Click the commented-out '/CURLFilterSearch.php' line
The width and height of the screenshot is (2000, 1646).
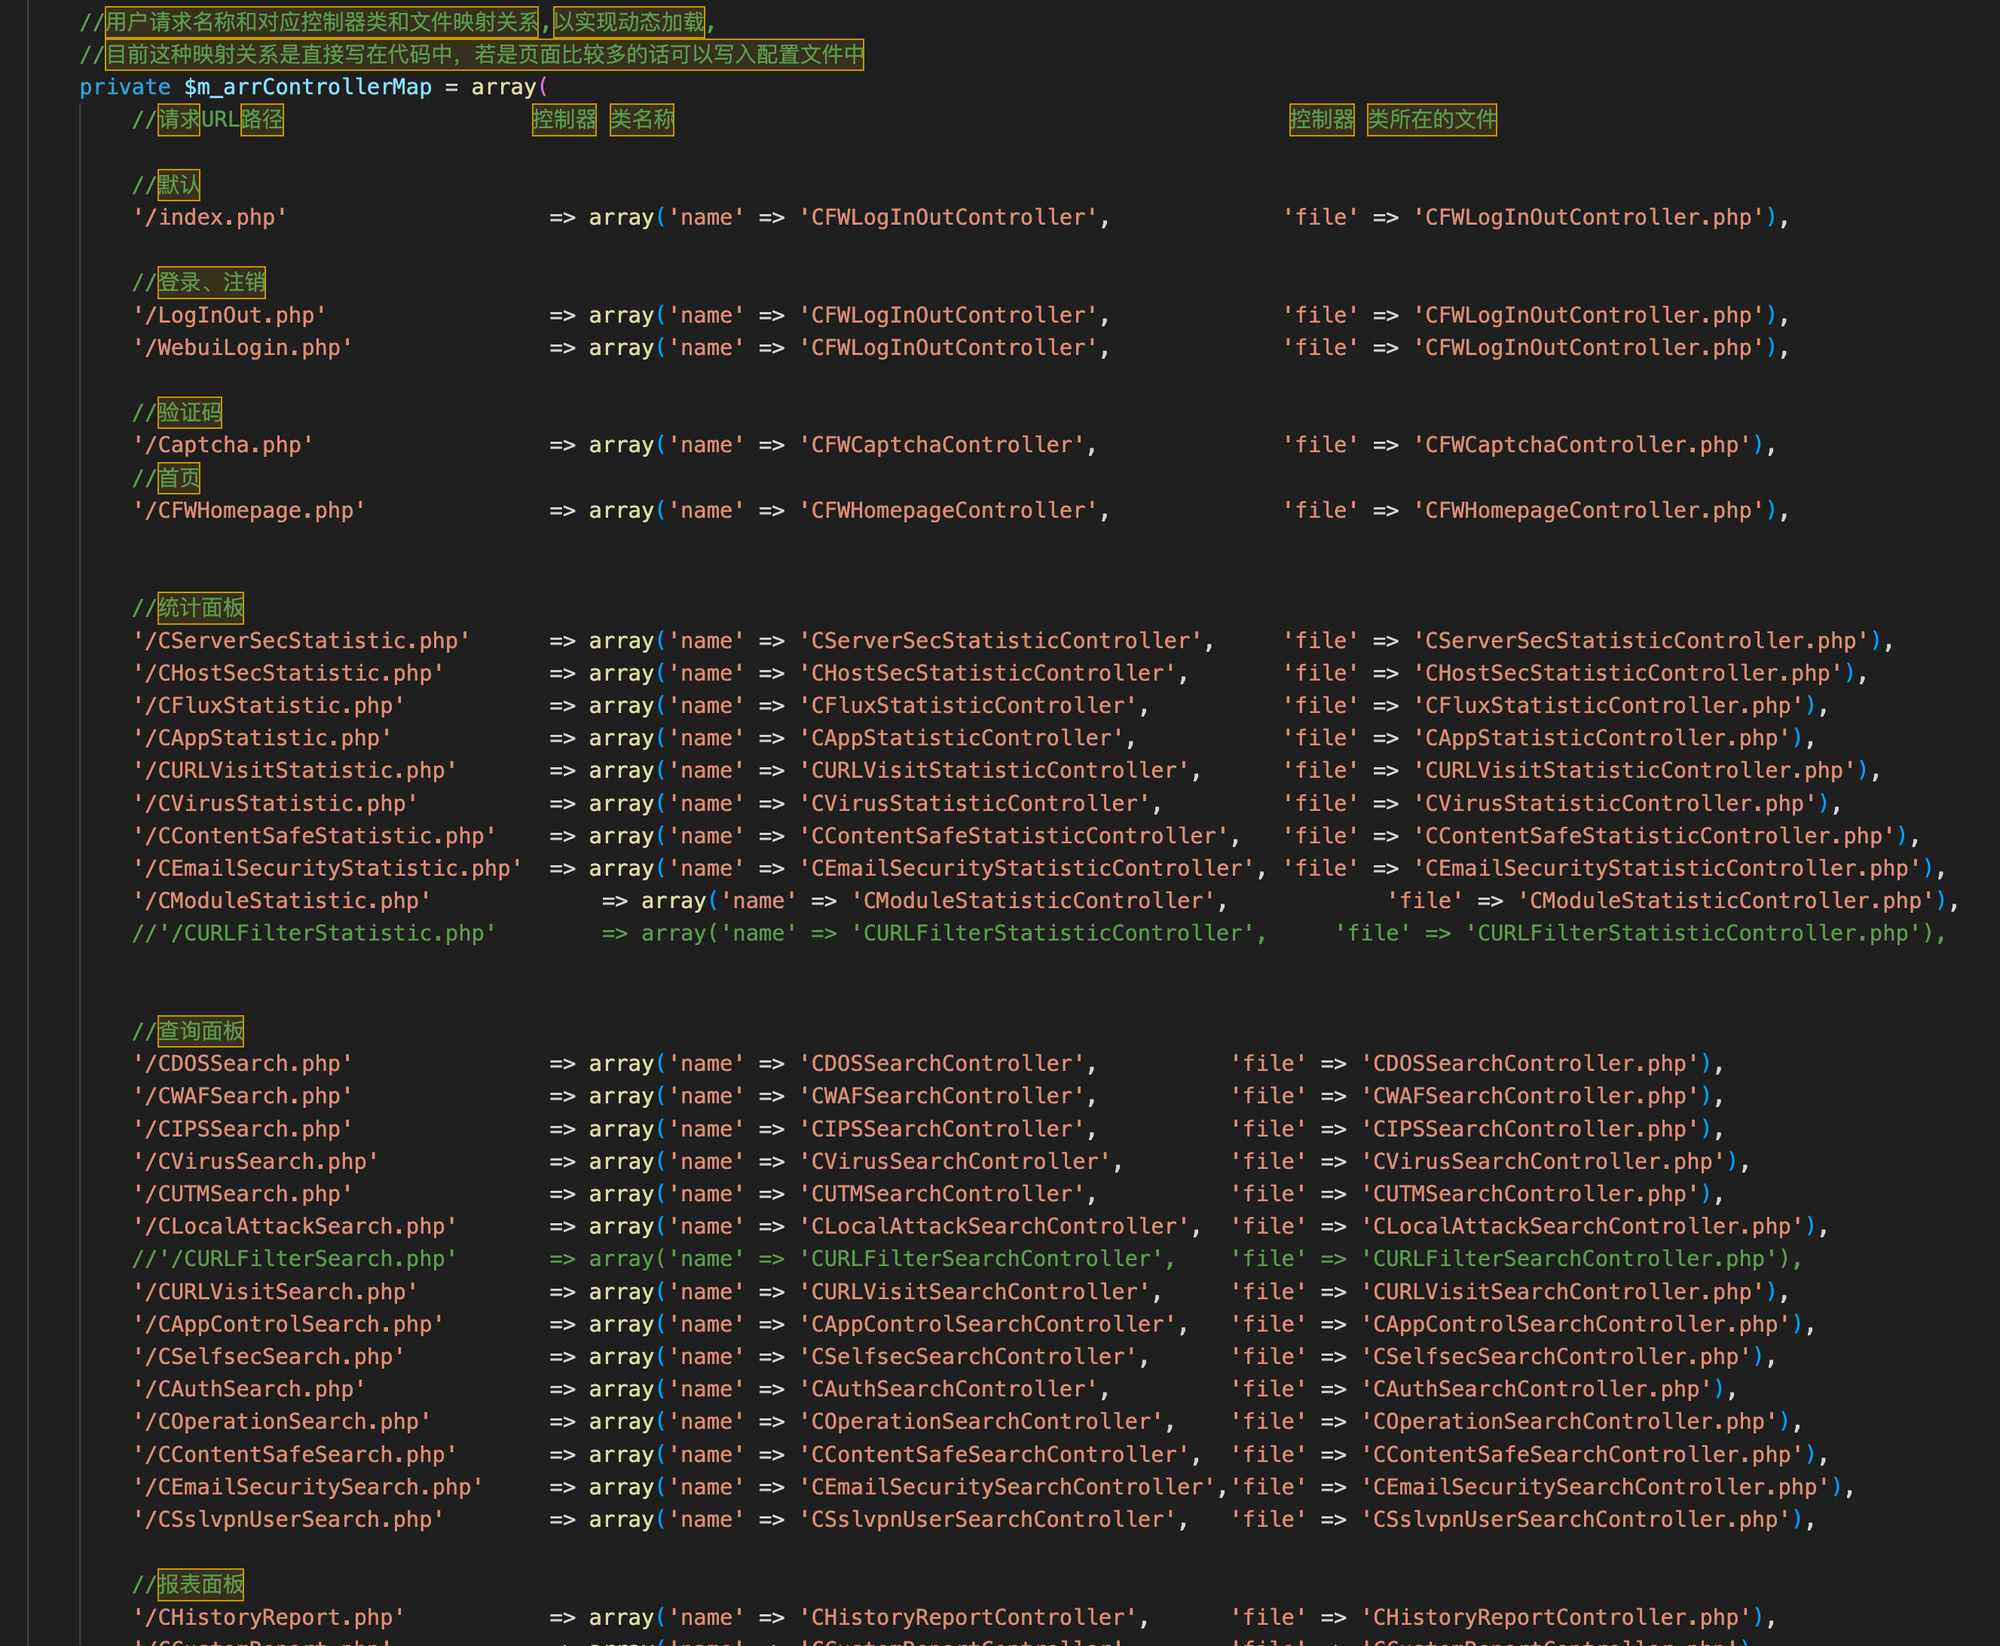pos(295,1259)
